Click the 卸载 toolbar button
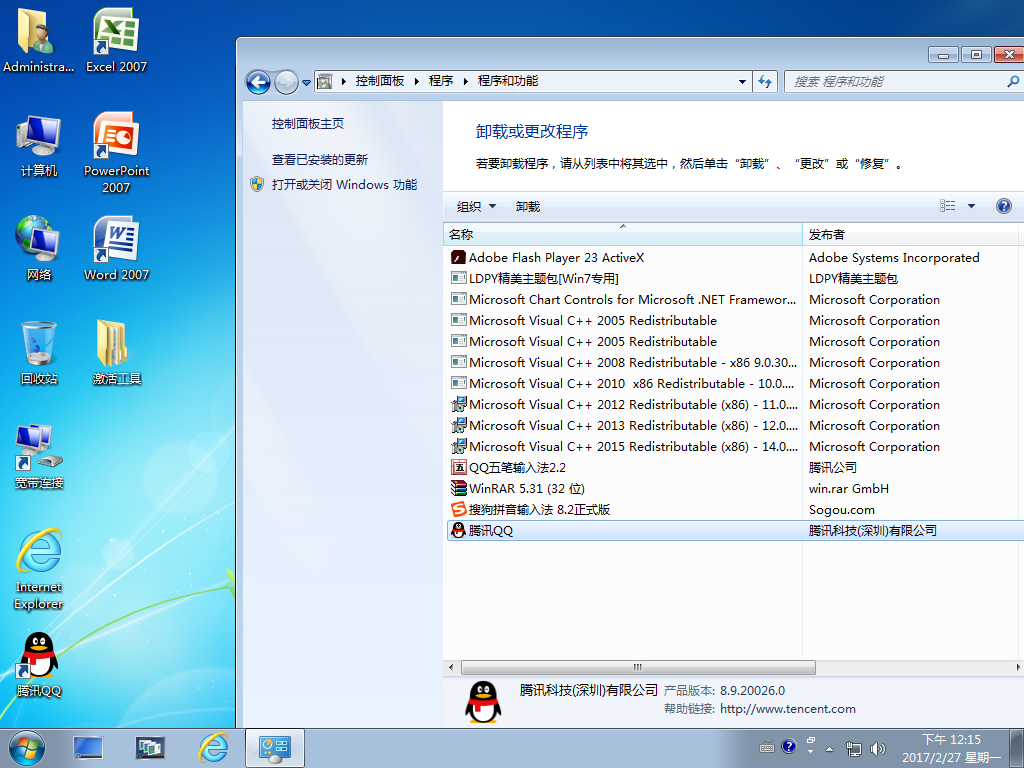This screenshot has height=768, width=1024. 528,206
